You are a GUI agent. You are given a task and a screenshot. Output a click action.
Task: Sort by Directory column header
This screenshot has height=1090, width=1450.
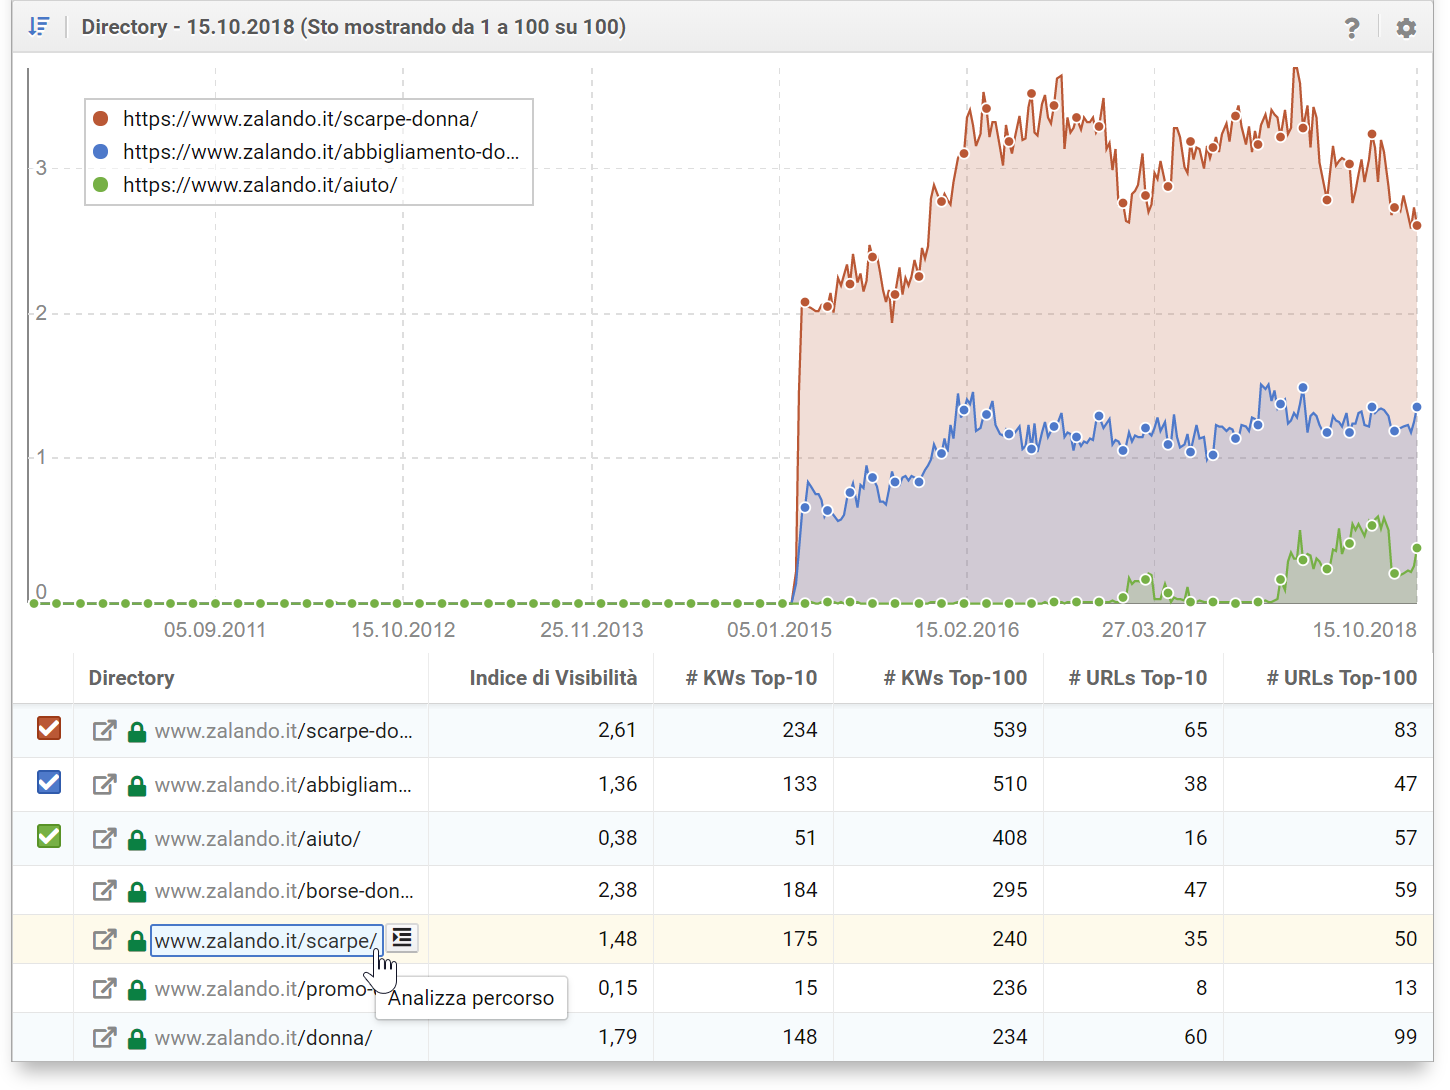coord(131,678)
